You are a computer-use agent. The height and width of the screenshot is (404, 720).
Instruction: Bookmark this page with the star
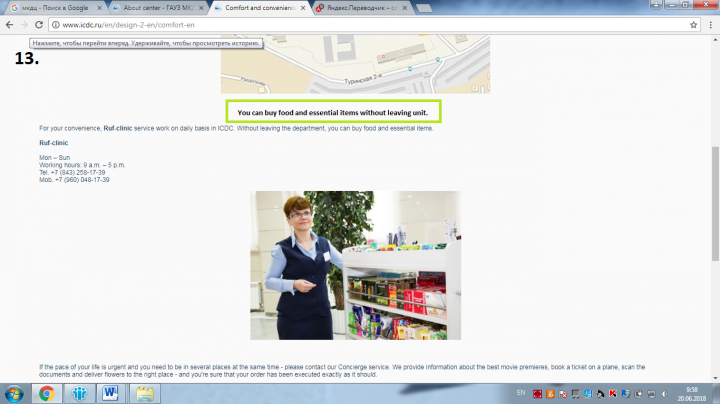tap(693, 25)
